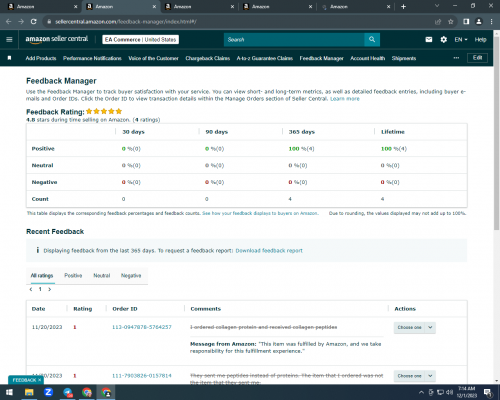500x400 pixels.
Task: Click the Edit button in favorites bar
Action: (477, 58)
